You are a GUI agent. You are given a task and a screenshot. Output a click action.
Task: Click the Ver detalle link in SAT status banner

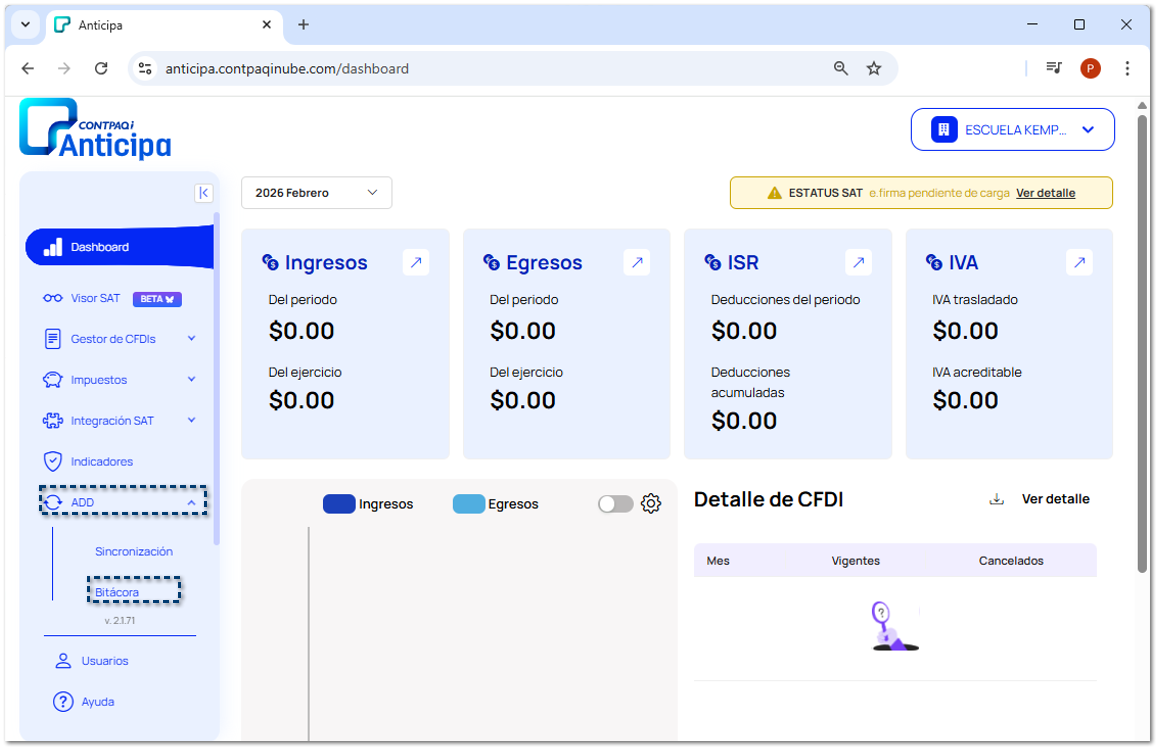click(1045, 193)
